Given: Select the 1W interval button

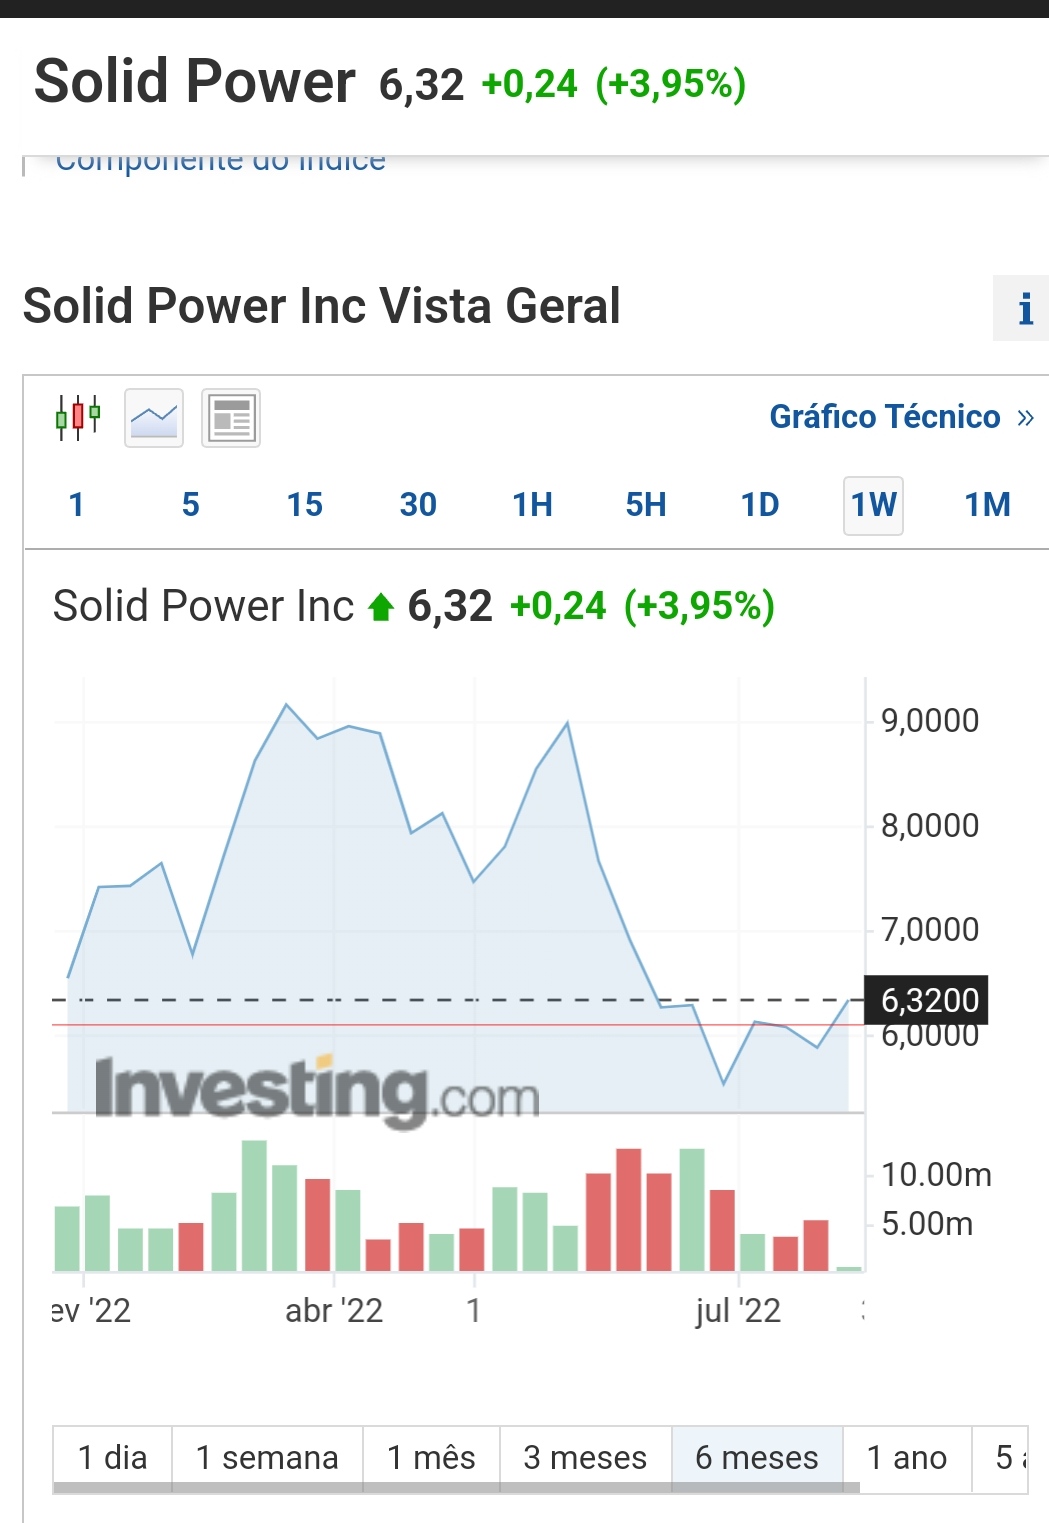Looking at the screenshot, I should (873, 505).
